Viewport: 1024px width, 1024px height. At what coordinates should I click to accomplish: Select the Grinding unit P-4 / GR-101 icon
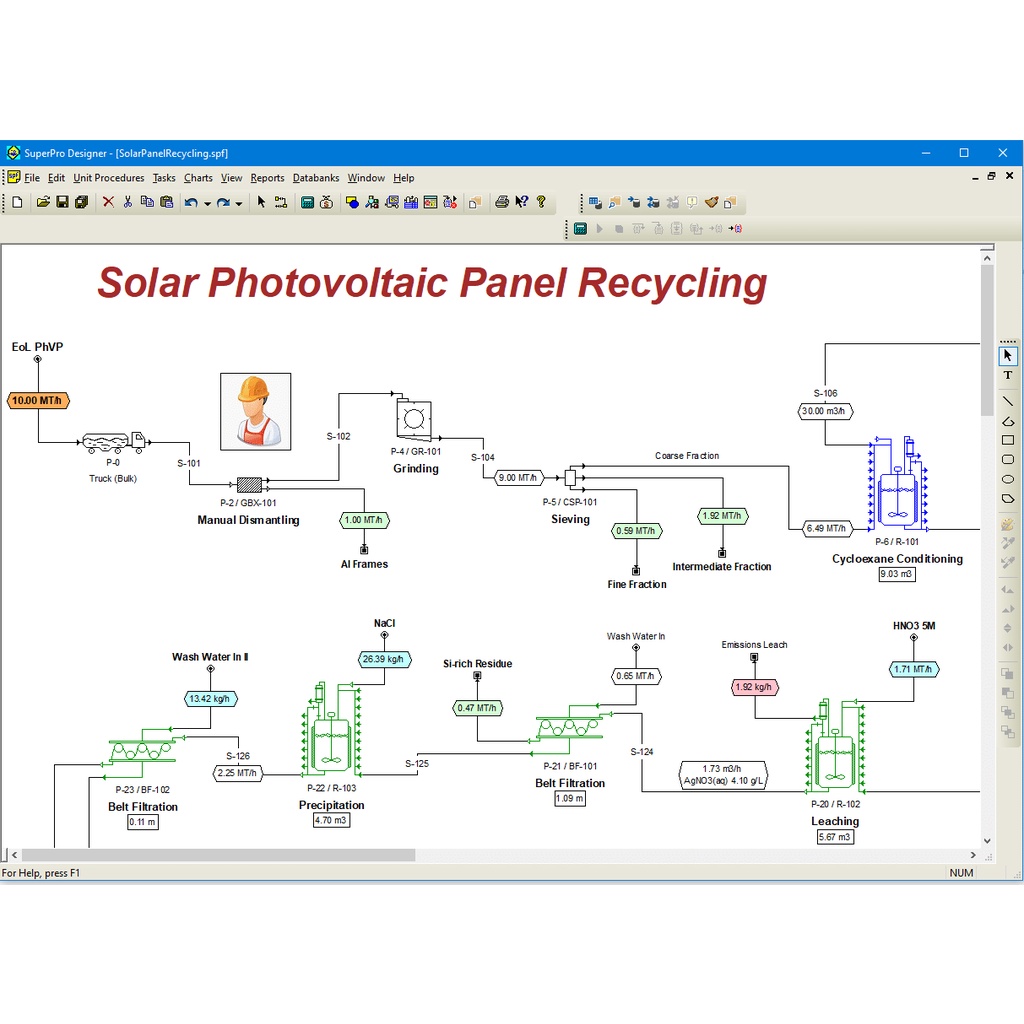pyautogui.click(x=412, y=418)
